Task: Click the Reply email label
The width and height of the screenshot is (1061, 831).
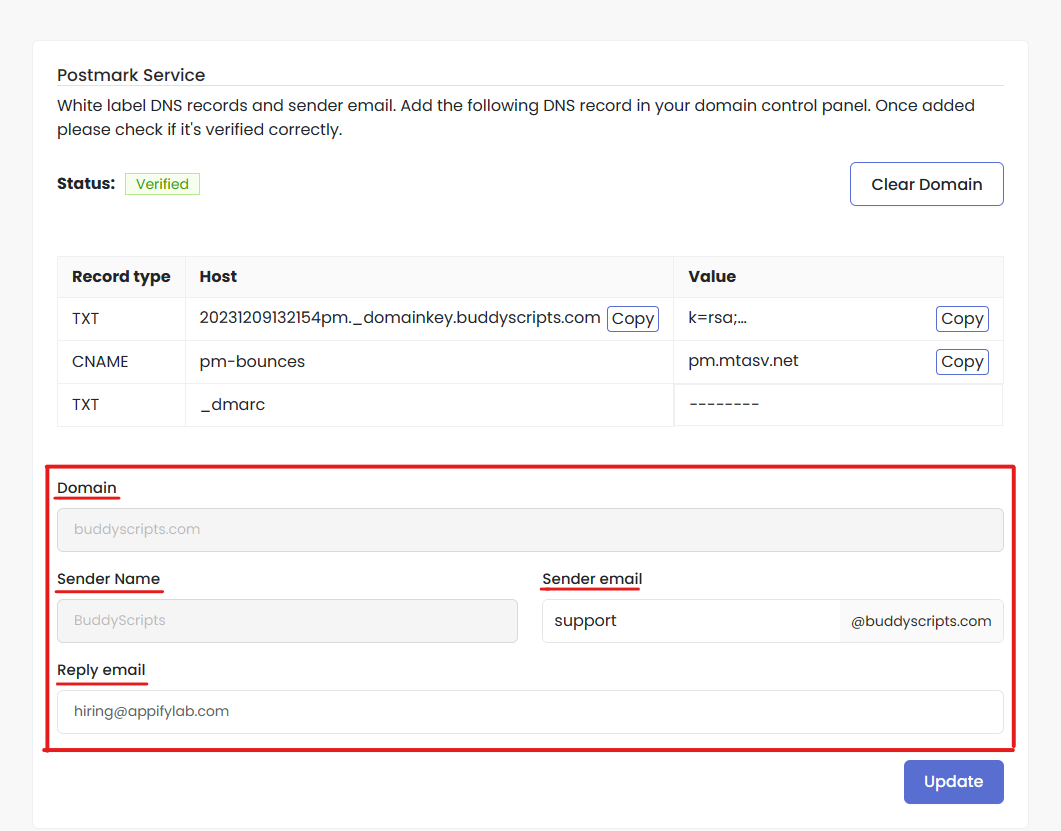Action: click(101, 670)
